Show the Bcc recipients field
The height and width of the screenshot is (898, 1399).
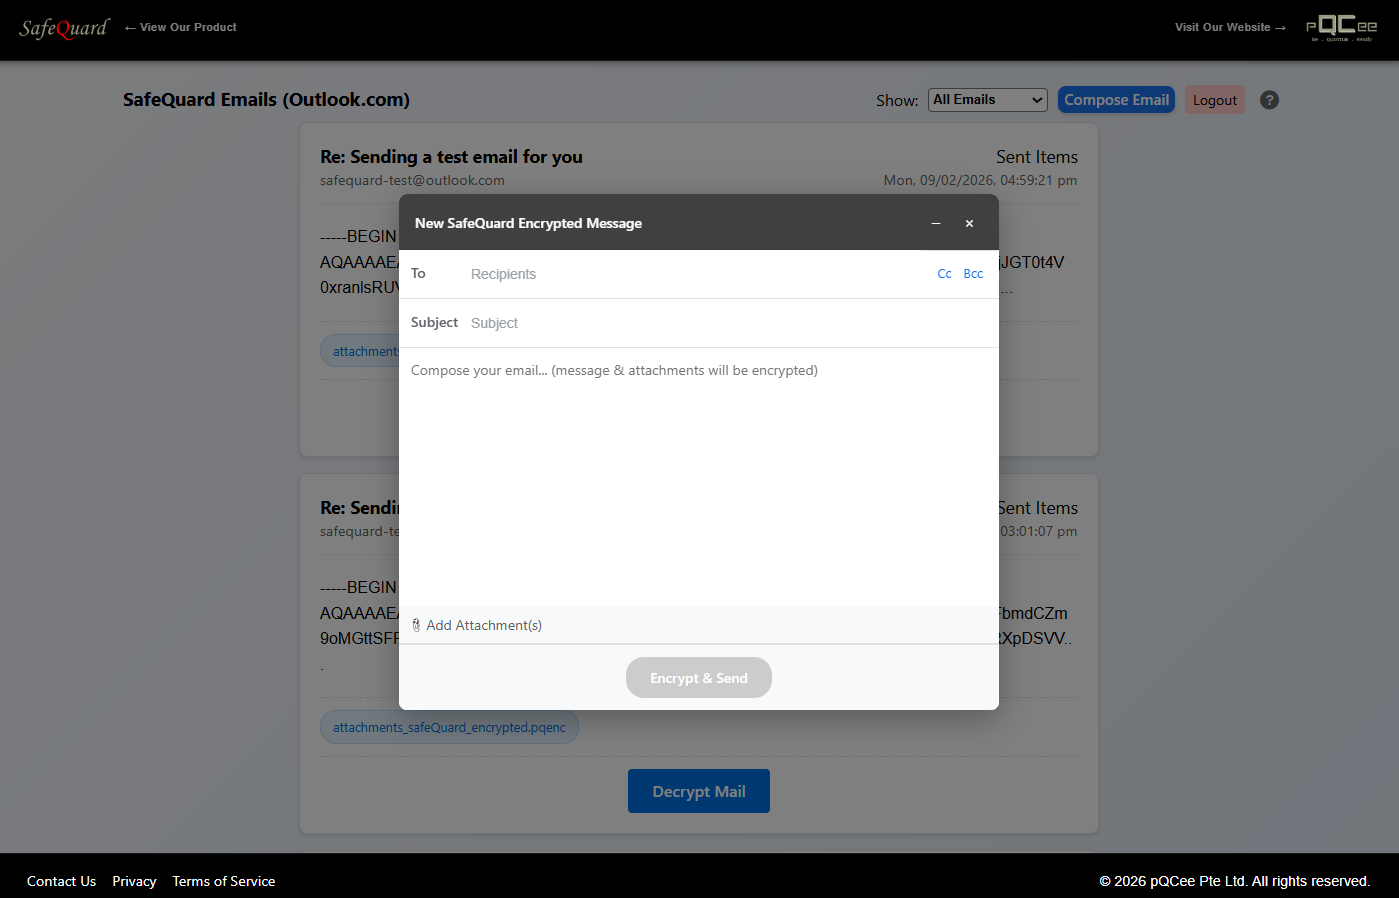[973, 274]
